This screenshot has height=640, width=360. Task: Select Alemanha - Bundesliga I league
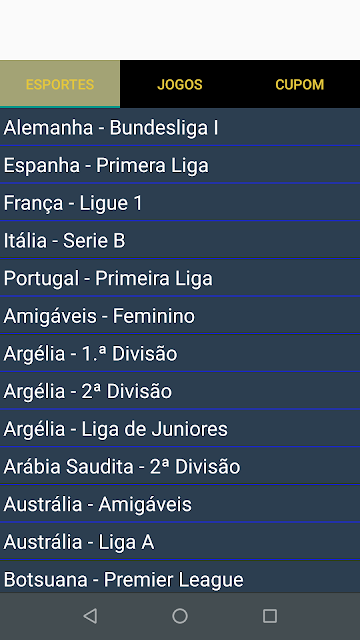coord(180,128)
